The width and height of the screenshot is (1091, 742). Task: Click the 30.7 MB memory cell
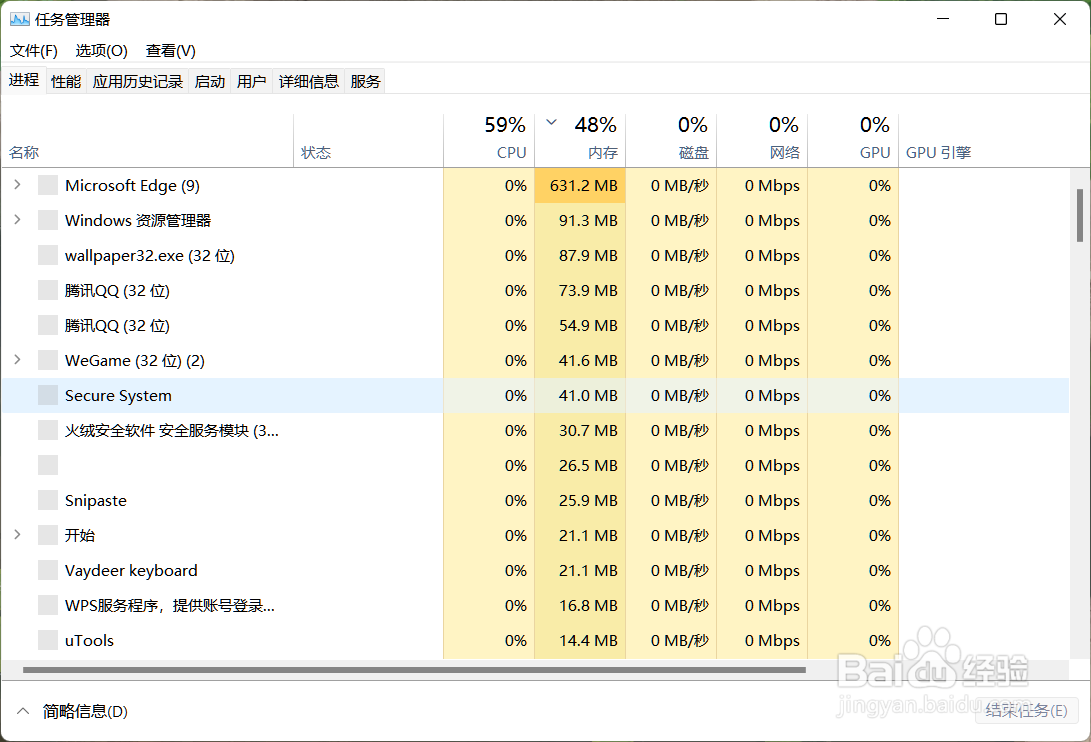[x=580, y=431]
